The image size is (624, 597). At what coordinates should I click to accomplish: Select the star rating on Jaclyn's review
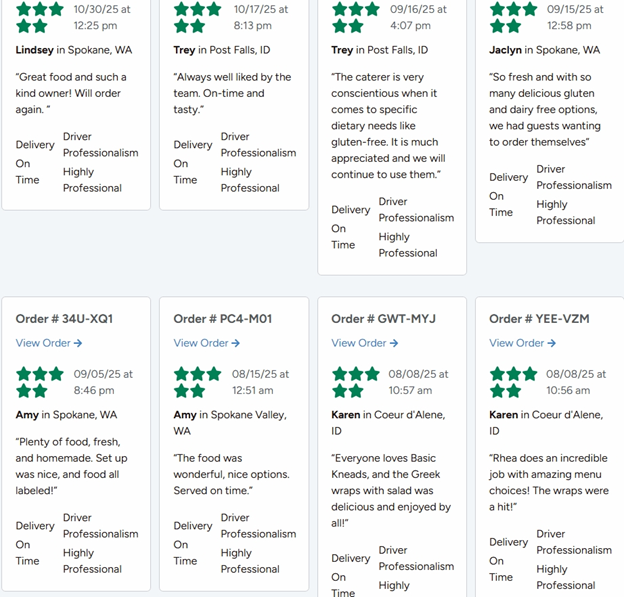pyautogui.click(x=514, y=17)
